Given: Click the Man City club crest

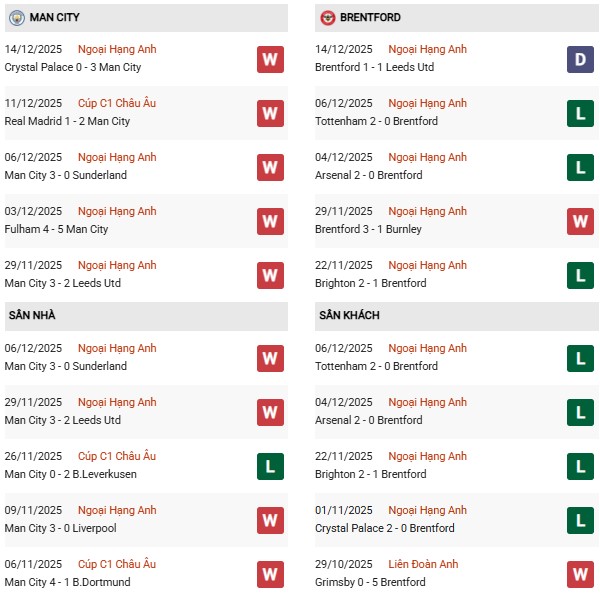Looking at the screenshot, I should [x=16, y=17].
